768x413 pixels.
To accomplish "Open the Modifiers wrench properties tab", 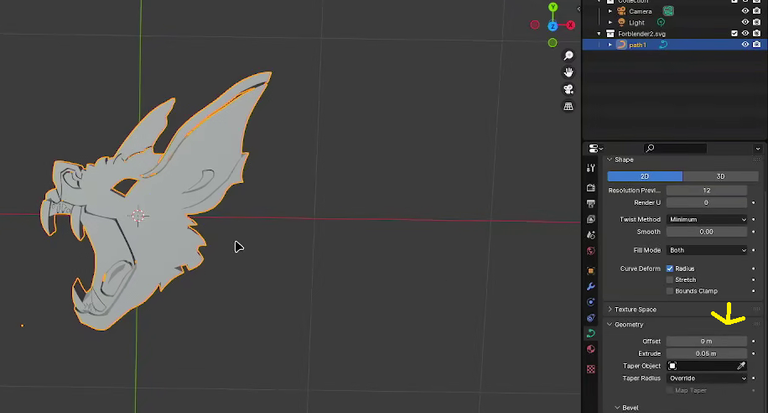I will 591,286.
